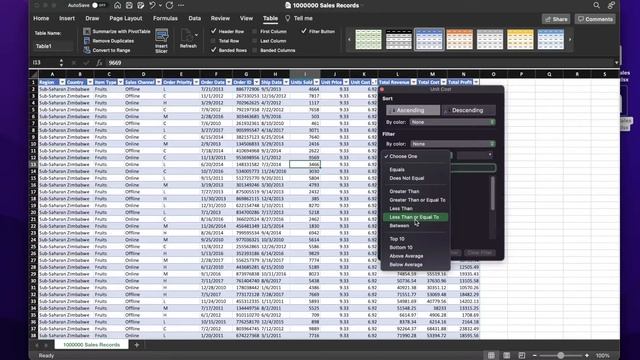Viewport: 640px width, 360px height.
Task: Open the Home ribbon tab
Action: tap(41, 18)
